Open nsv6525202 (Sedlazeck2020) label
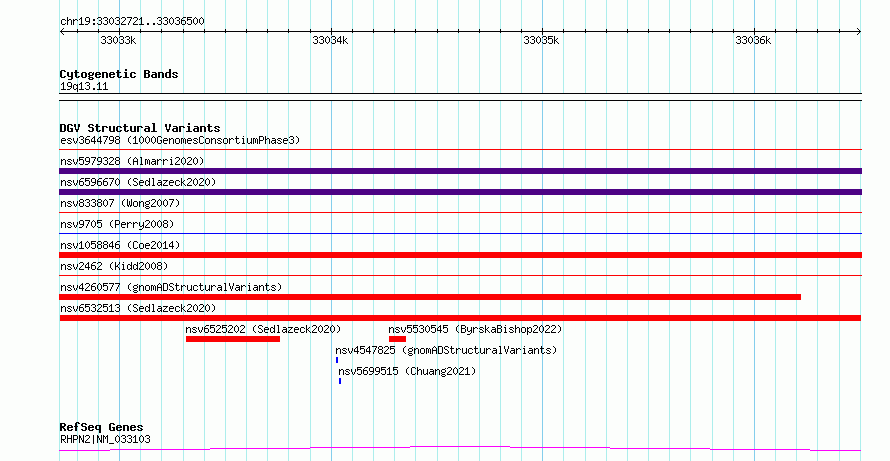Image resolution: width=890 pixels, height=461 pixels. pyautogui.click(x=263, y=329)
